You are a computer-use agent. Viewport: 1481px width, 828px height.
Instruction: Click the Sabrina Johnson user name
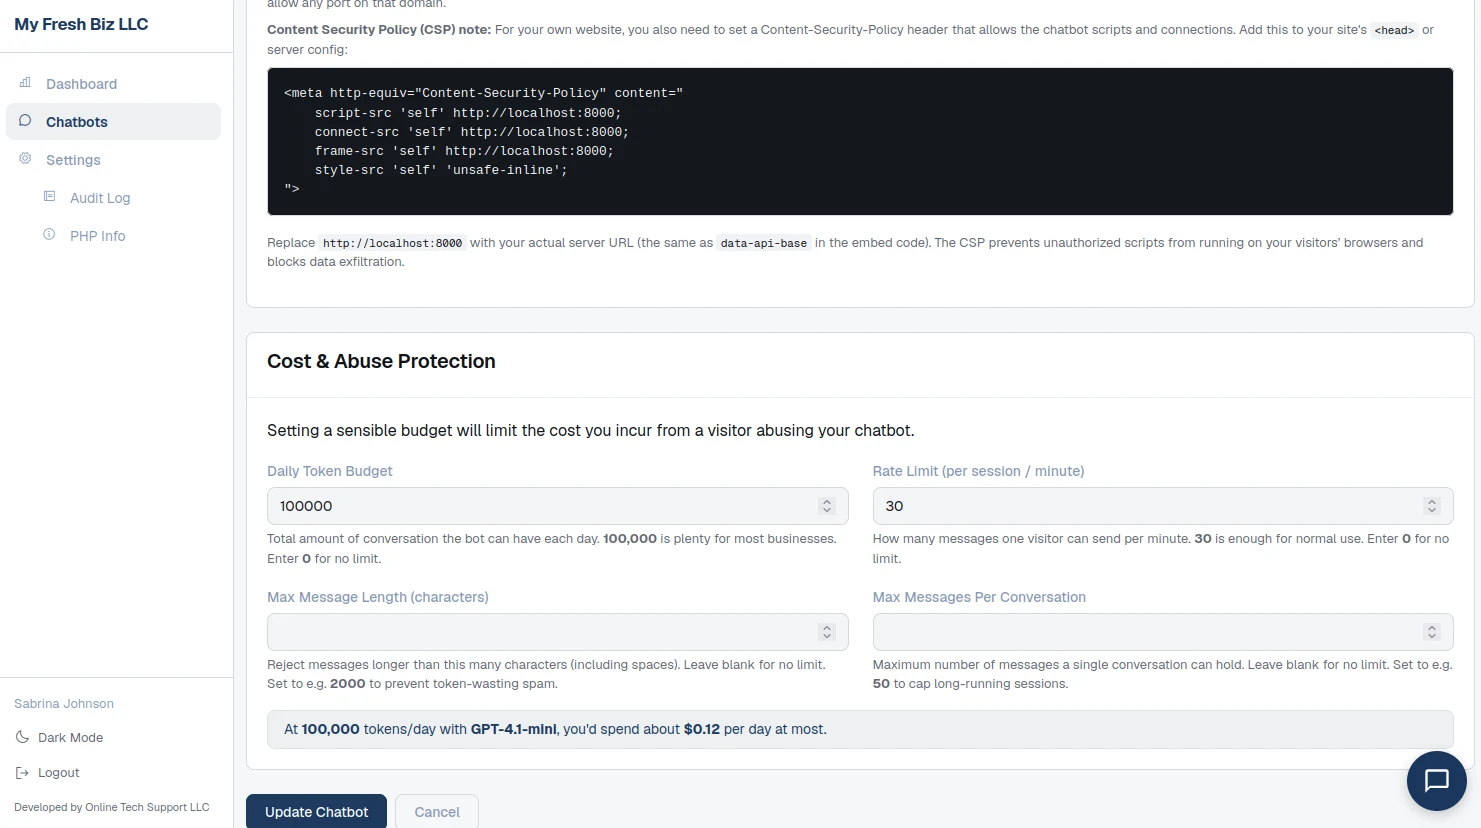click(64, 704)
